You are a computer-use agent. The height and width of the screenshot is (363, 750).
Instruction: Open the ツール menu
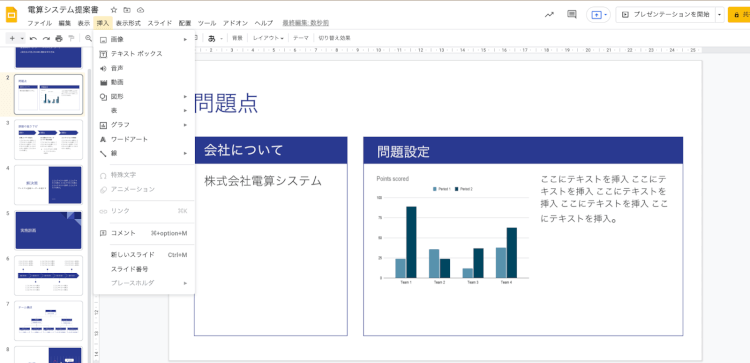(207, 23)
